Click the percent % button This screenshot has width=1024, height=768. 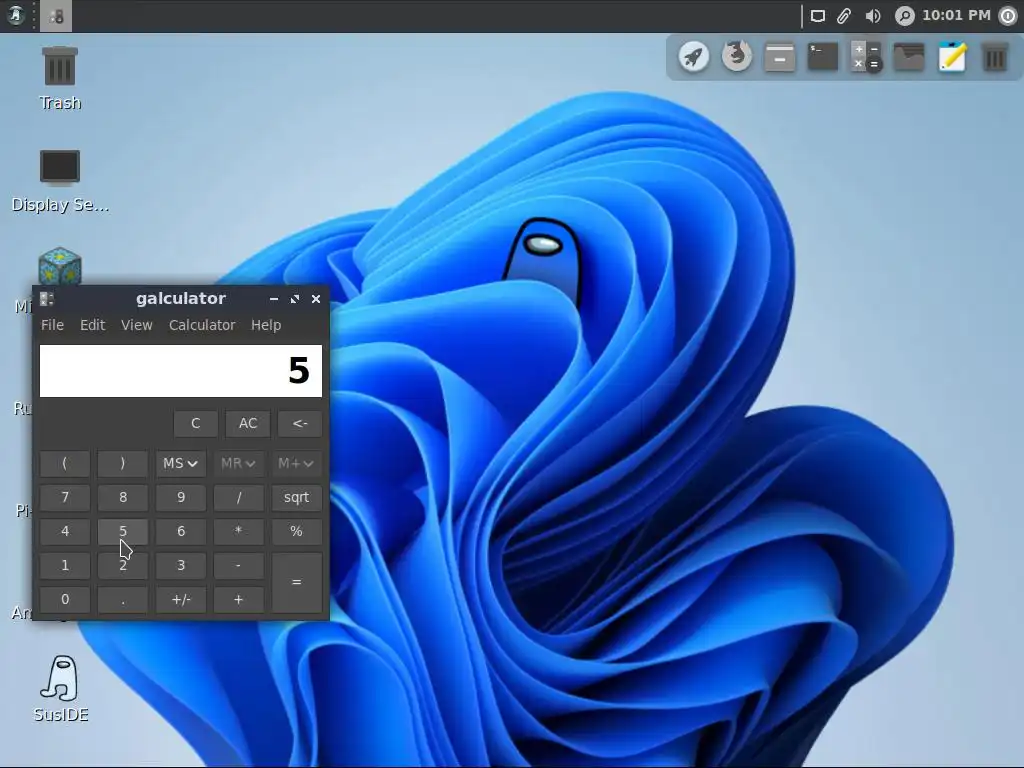coord(296,532)
